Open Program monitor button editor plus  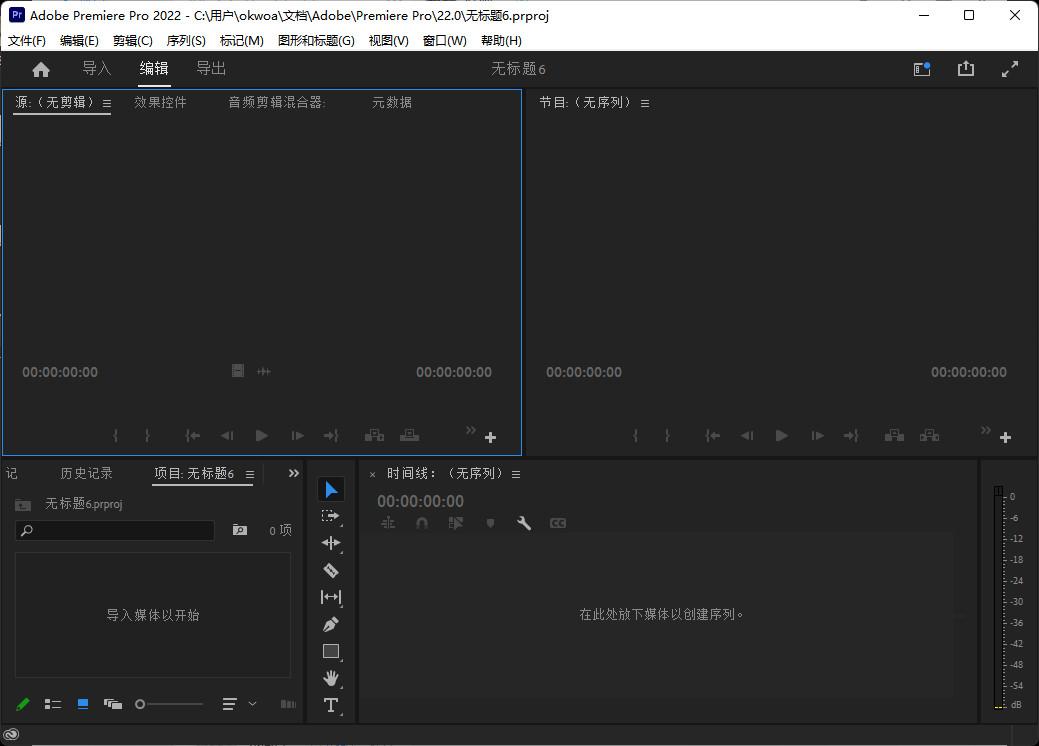tap(1005, 437)
